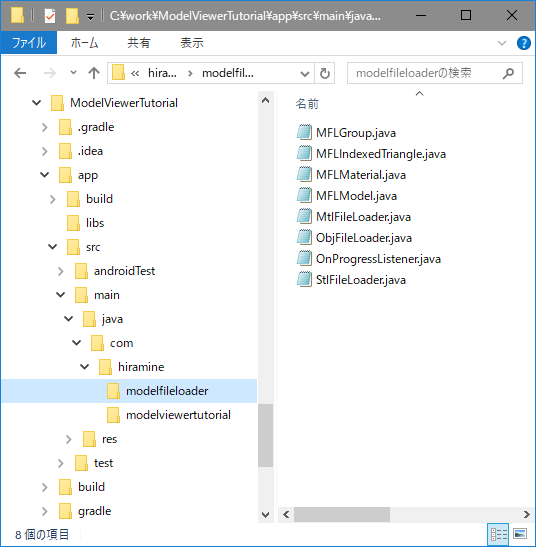Switch to large icons view layout
The width and height of the screenshot is (536, 547).
[x=520, y=534]
